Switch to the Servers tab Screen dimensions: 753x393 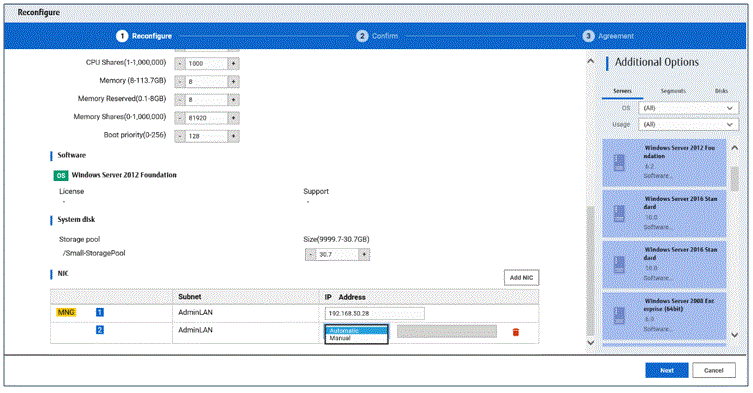(x=622, y=91)
